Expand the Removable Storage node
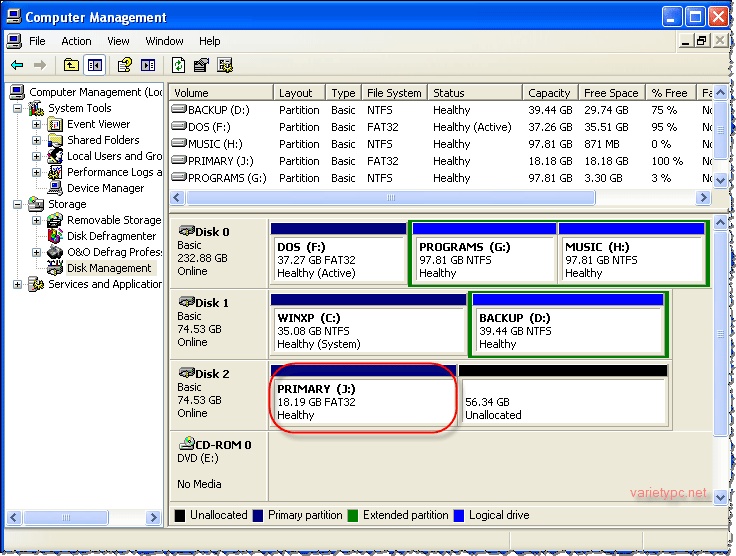 pyautogui.click(x=36, y=220)
